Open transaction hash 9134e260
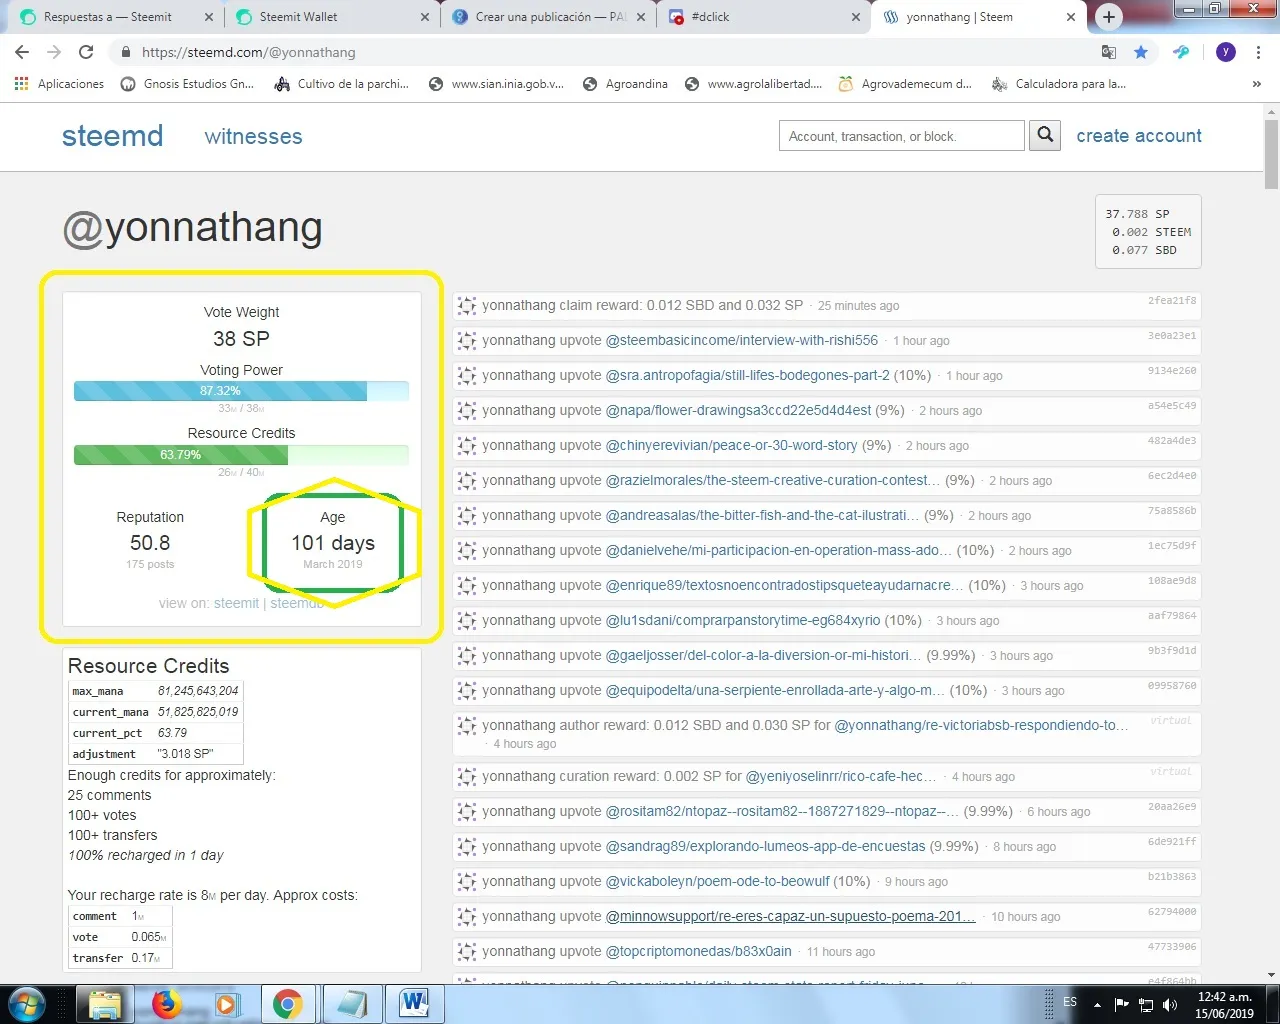The image size is (1280, 1024). 1172,370
